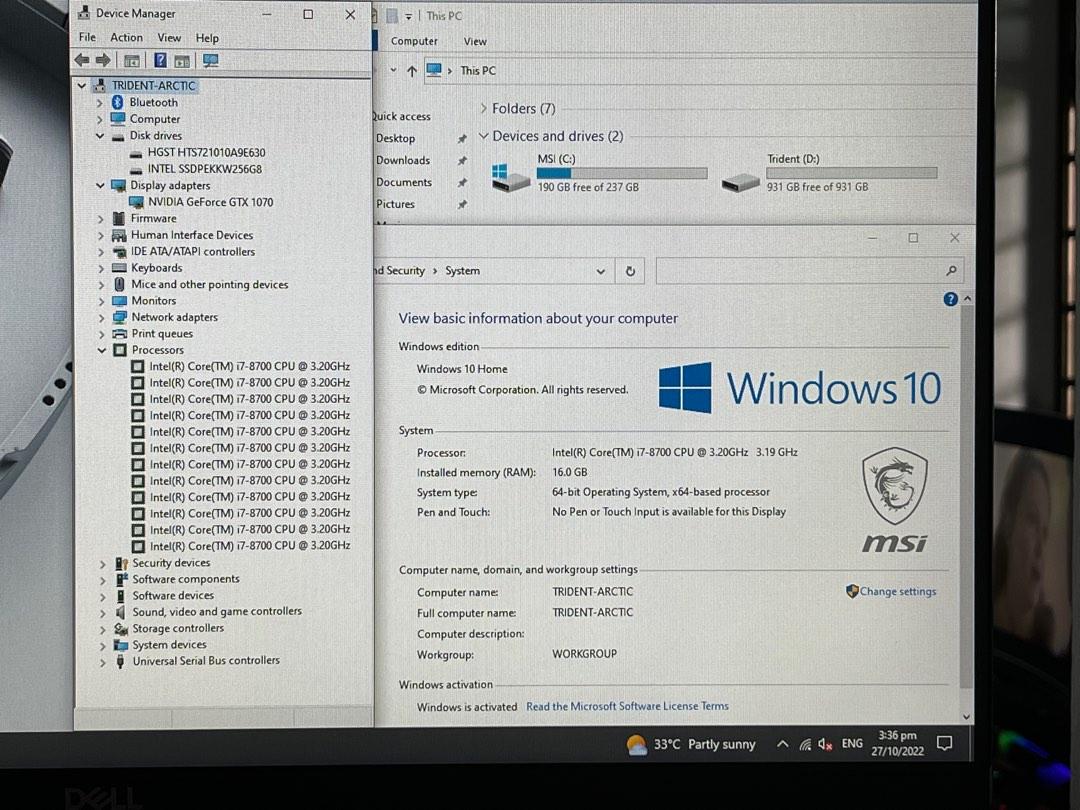
Task: Open the System address bar dropdown arrow
Action: [600, 271]
